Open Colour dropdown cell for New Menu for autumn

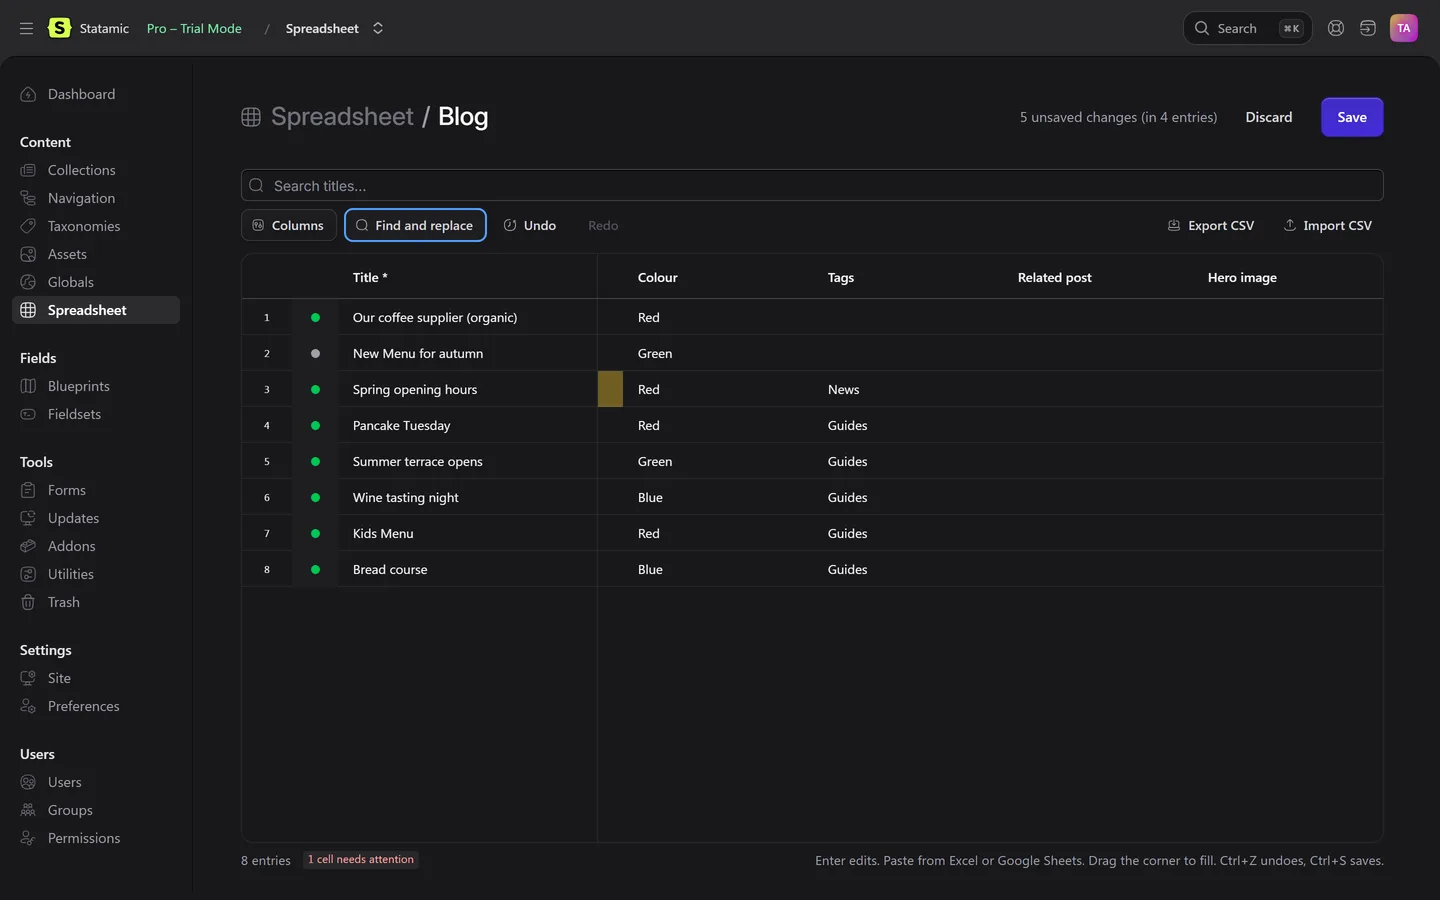(717, 353)
